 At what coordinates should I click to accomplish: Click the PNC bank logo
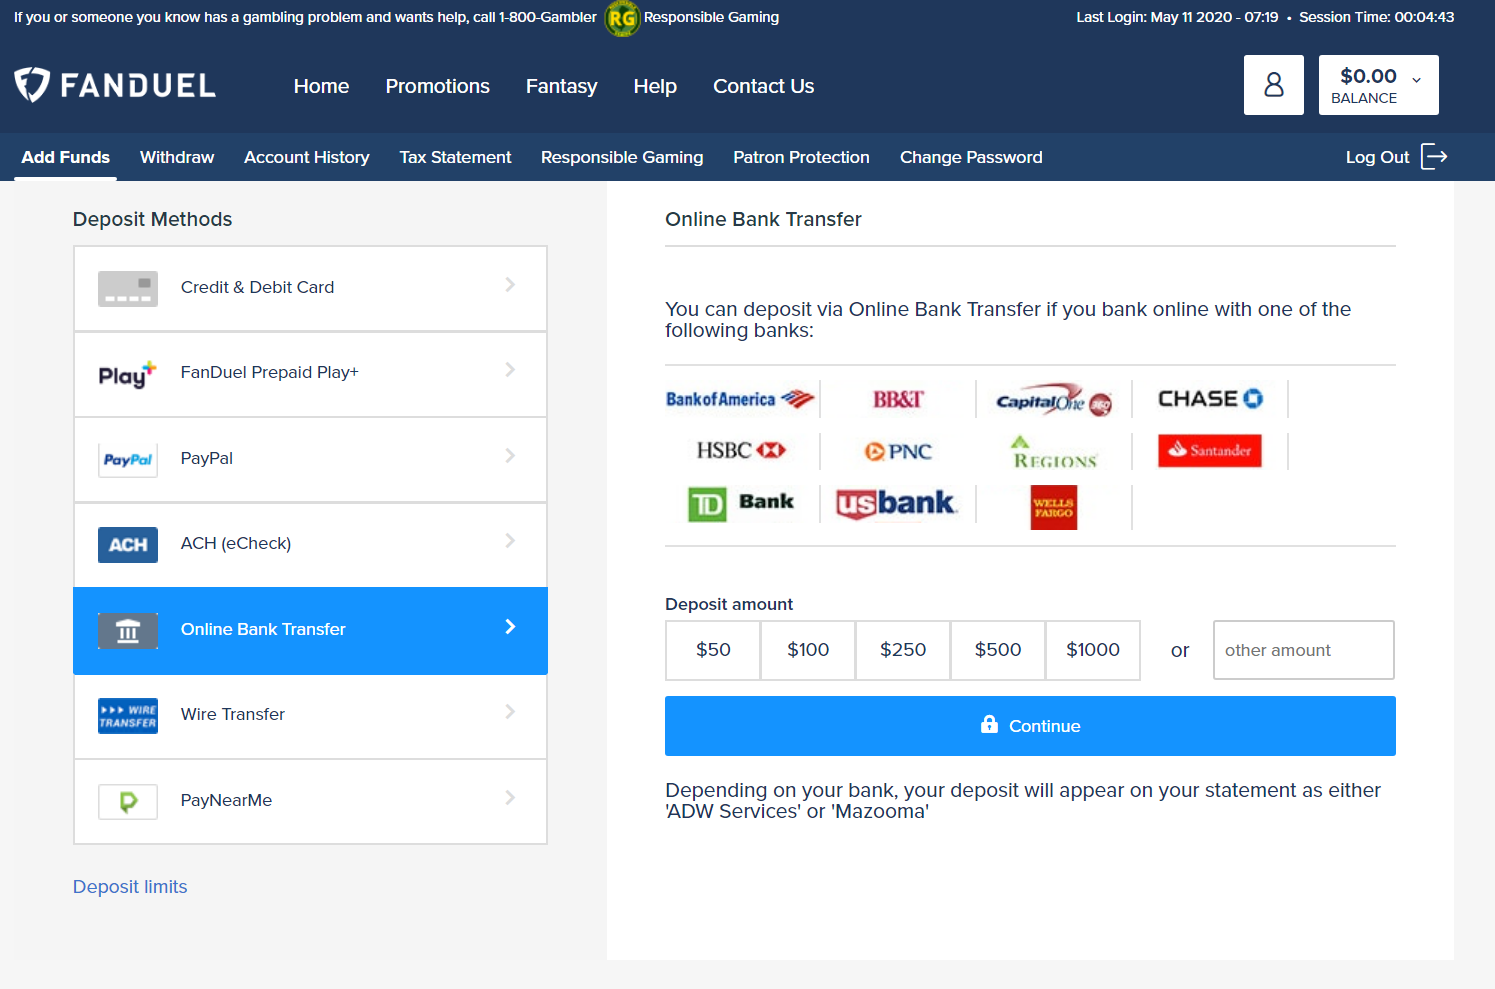[898, 452]
